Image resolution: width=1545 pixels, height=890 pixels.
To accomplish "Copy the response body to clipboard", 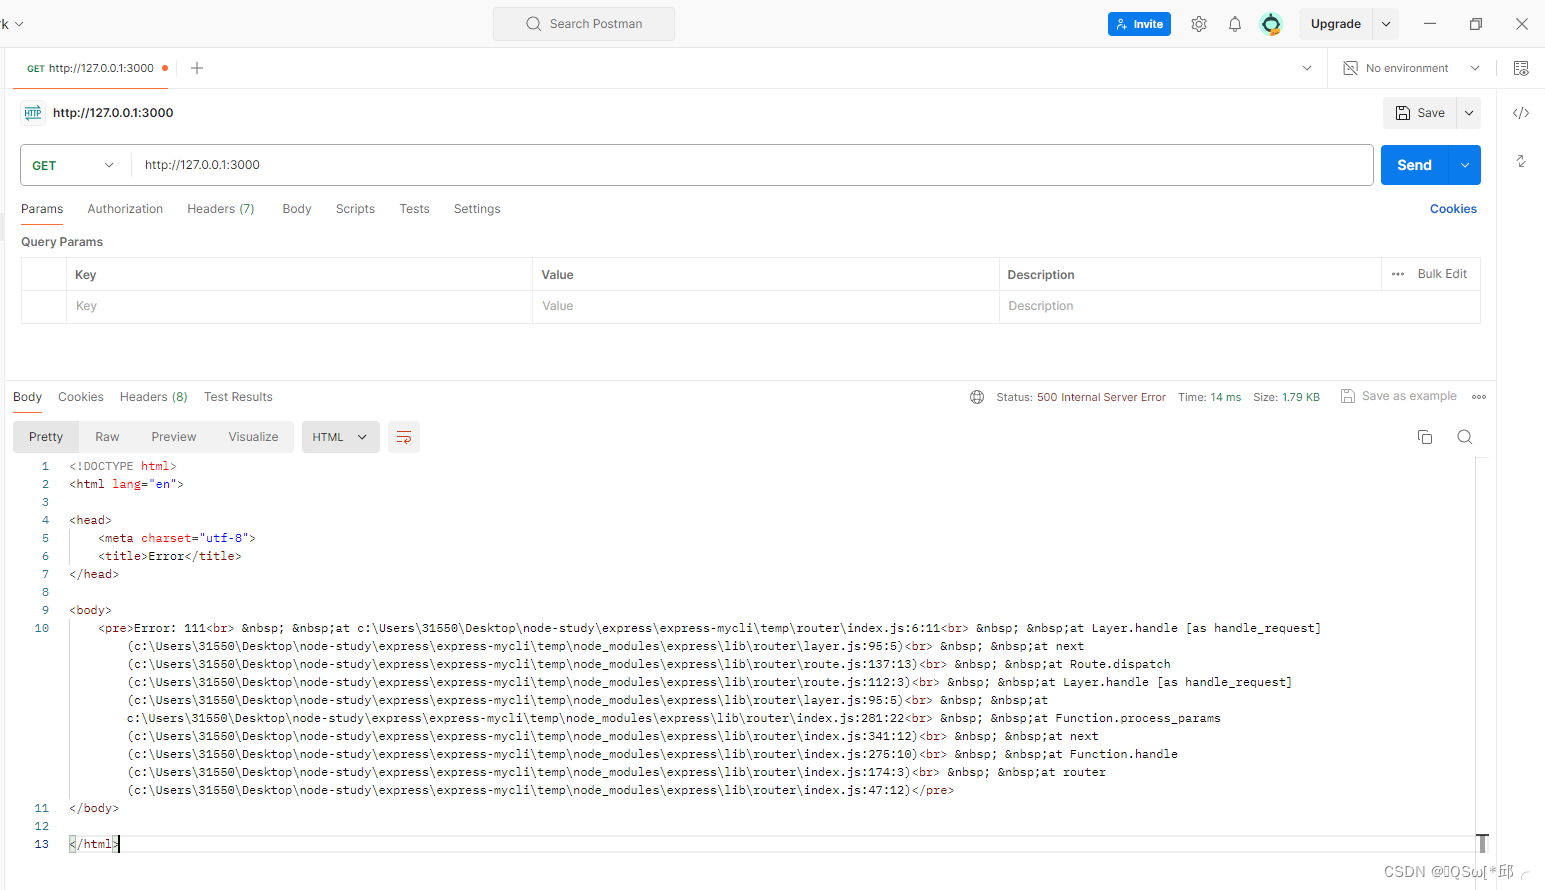I will 1425,437.
